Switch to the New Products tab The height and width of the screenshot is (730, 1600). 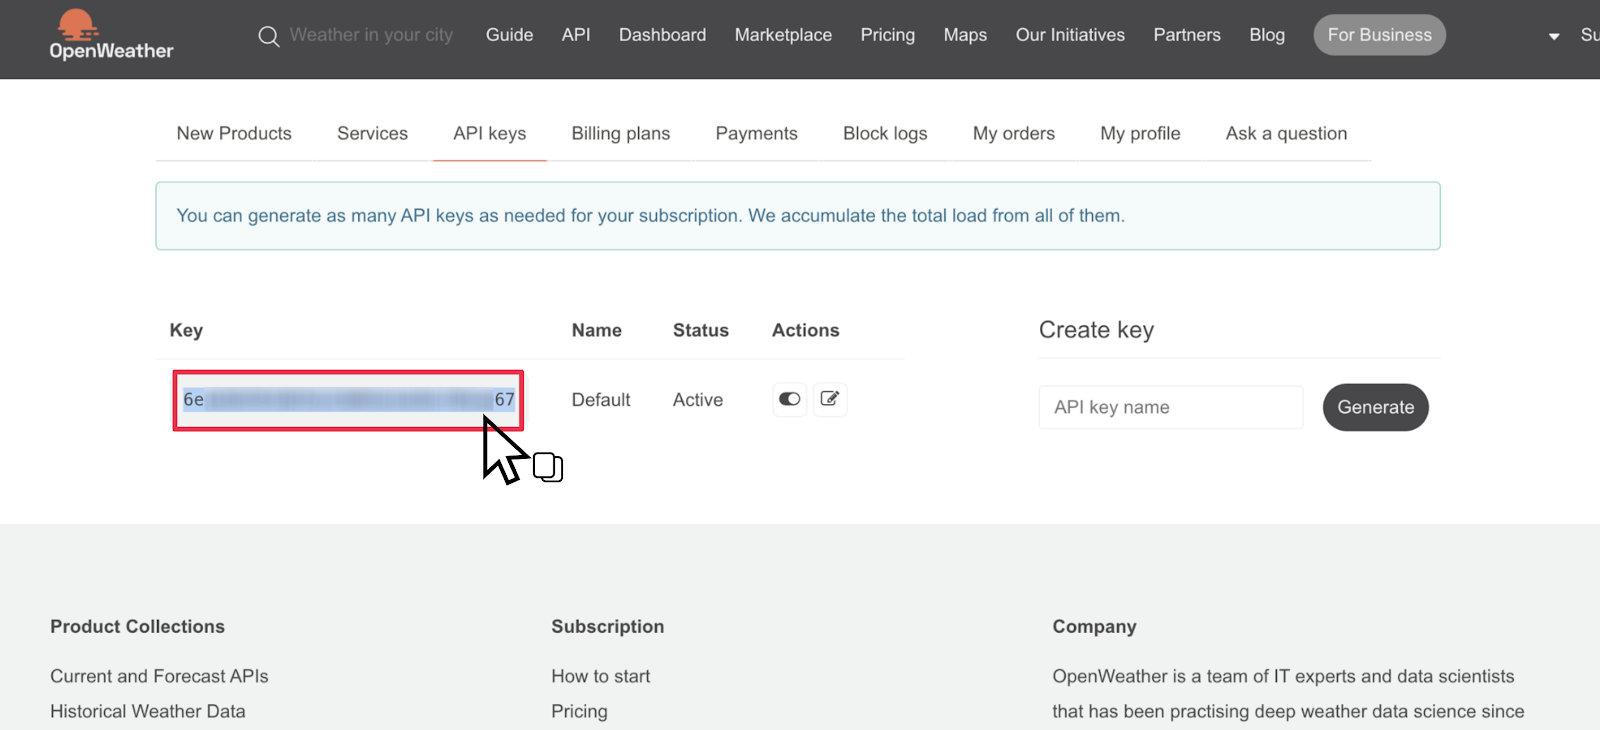[234, 134]
